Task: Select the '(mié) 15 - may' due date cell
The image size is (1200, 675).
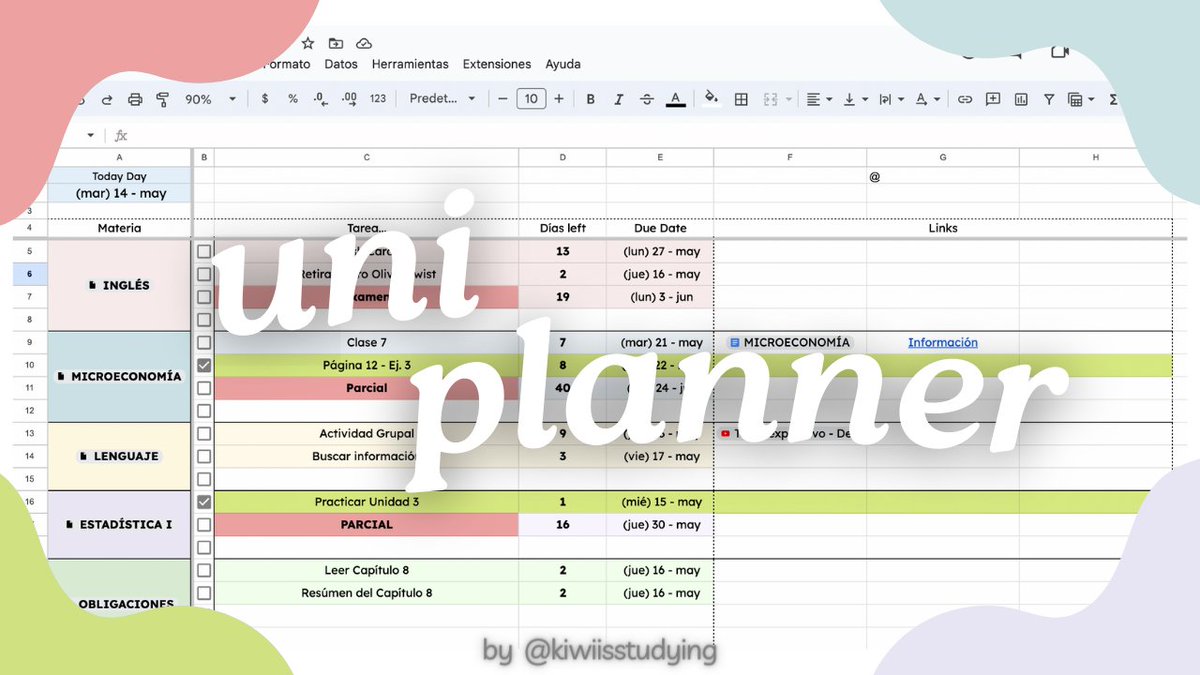Action: coord(660,502)
